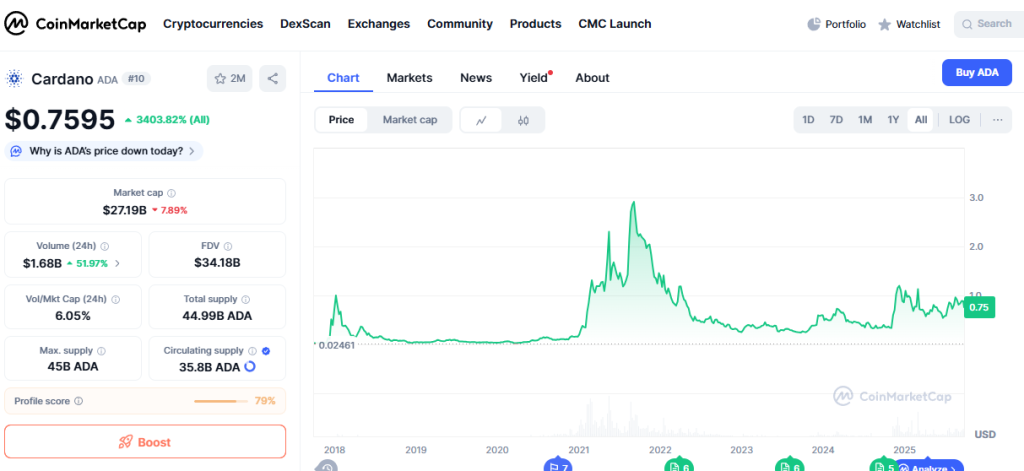The width and height of the screenshot is (1024, 471).
Task: Switch to candlestick chart icon
Action: coord(523,120)
